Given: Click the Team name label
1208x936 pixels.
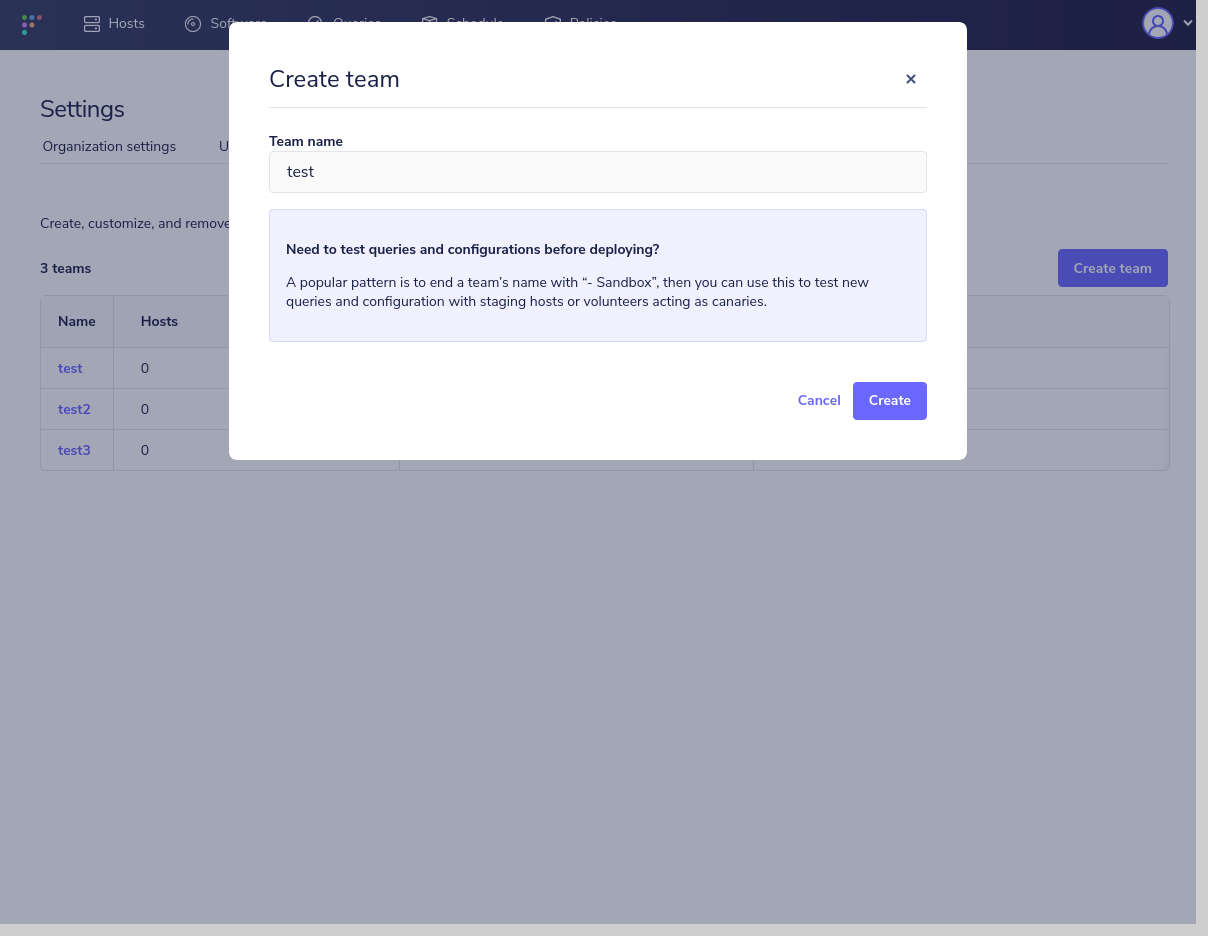Looking at the screenshot, I should [306, 142].
